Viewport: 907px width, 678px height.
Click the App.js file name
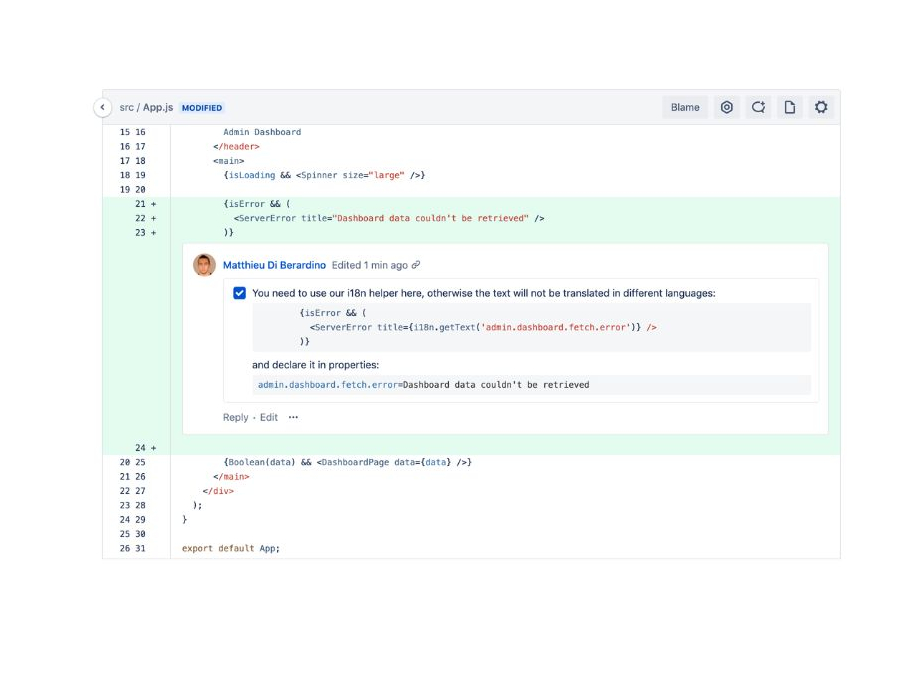(158, 107)
